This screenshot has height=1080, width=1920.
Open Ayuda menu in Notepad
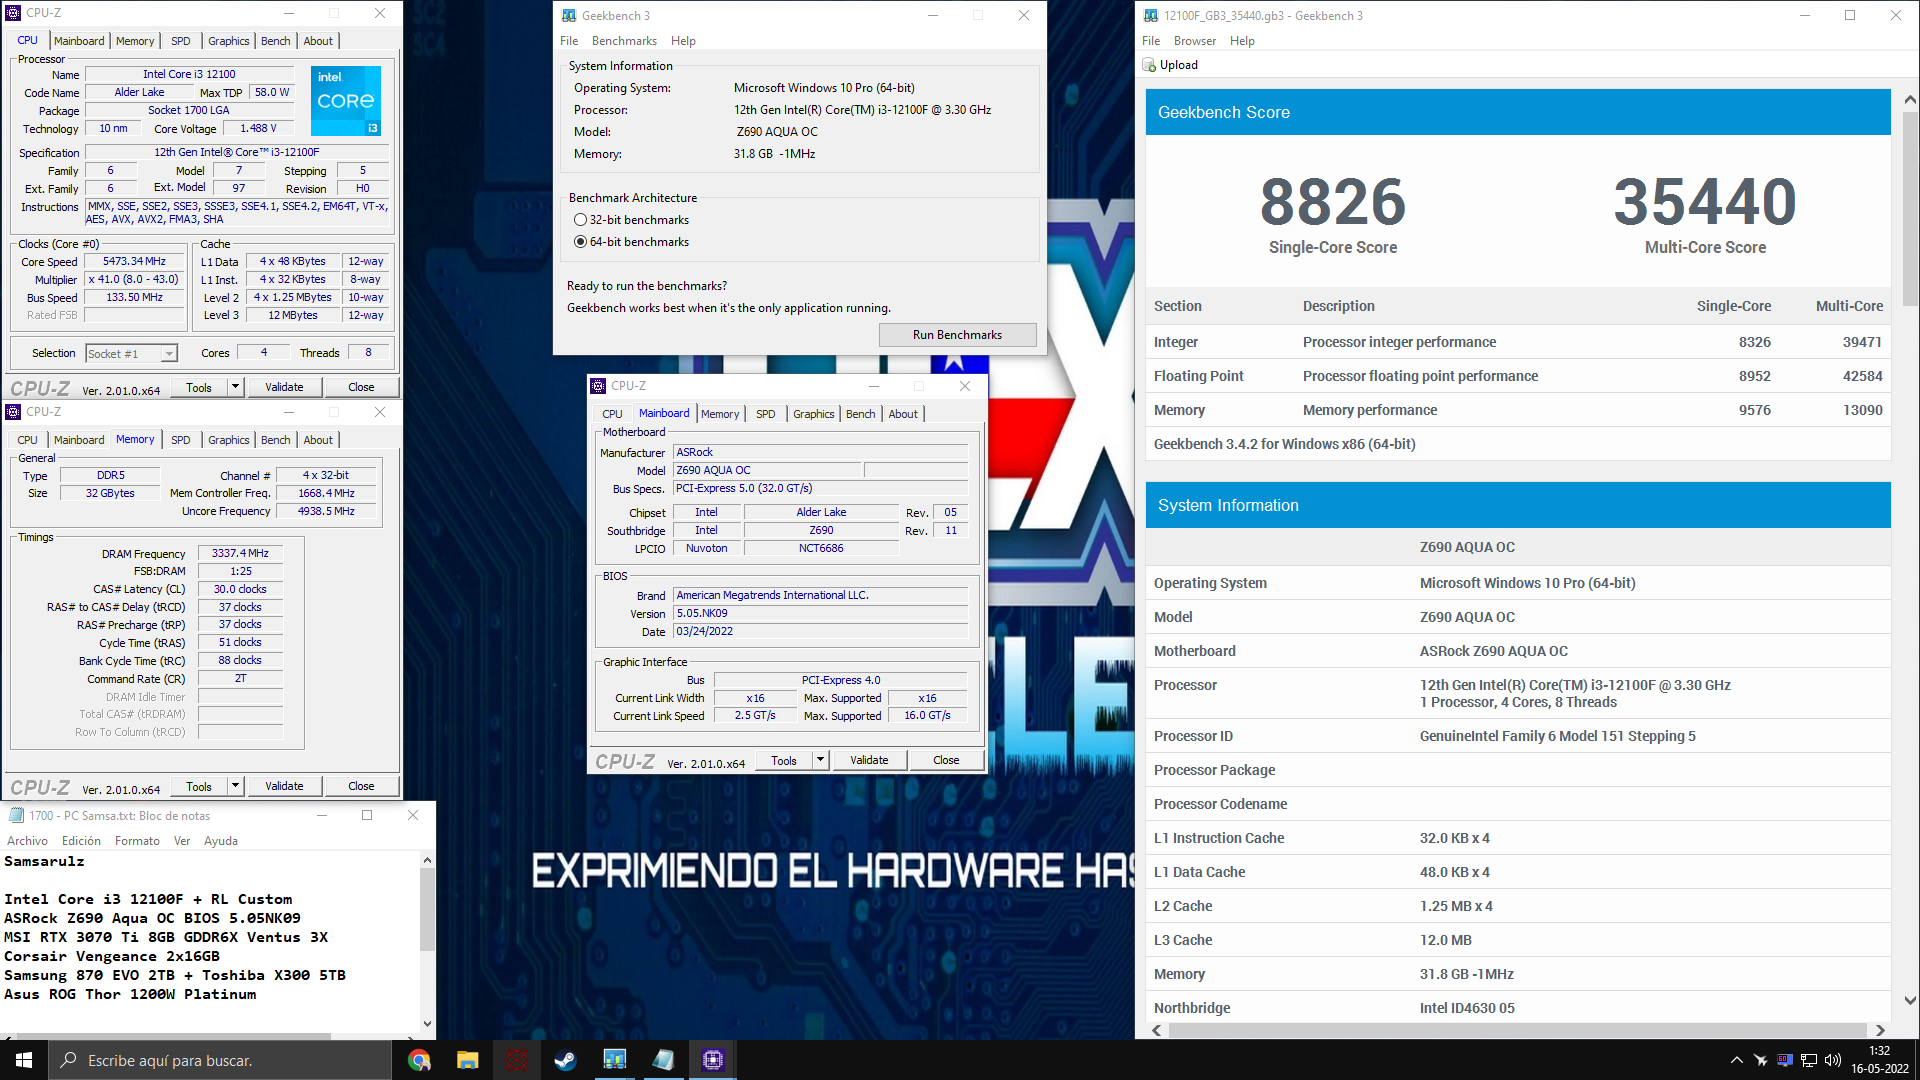coord(221,841)
